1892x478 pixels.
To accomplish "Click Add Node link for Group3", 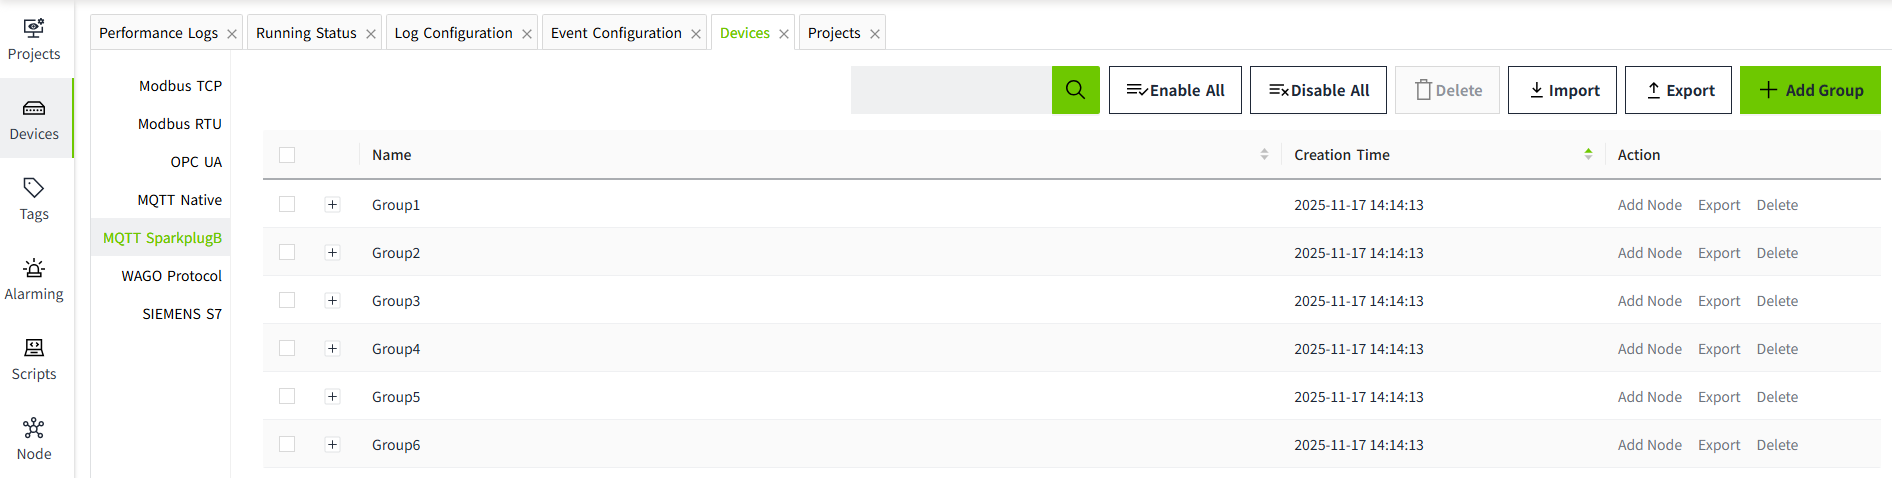I will click(1649, 301).
